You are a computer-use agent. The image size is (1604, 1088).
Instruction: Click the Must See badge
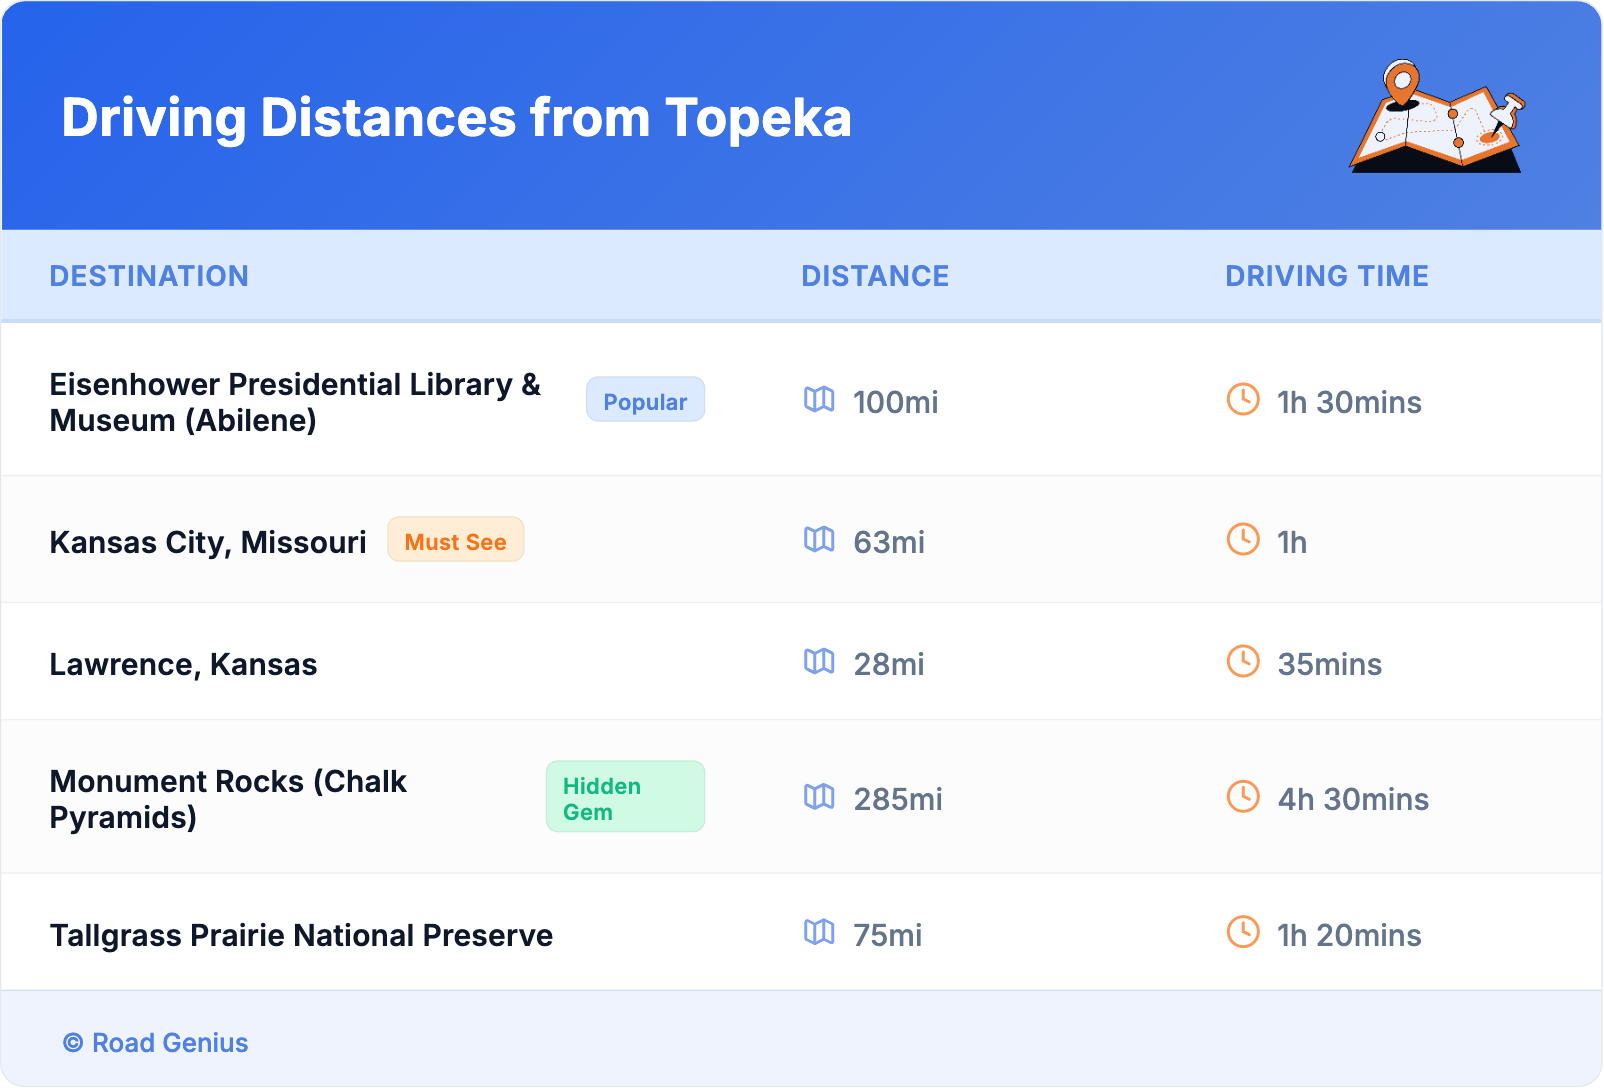[455, 541]
